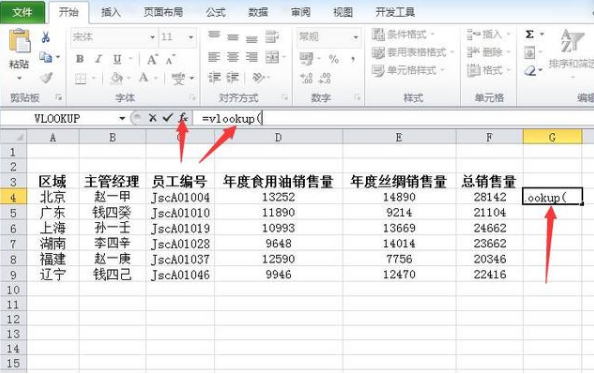Screen dimensions: 594x374
Task: Open the font size 11 dropdown
Action: coord(191,37)
